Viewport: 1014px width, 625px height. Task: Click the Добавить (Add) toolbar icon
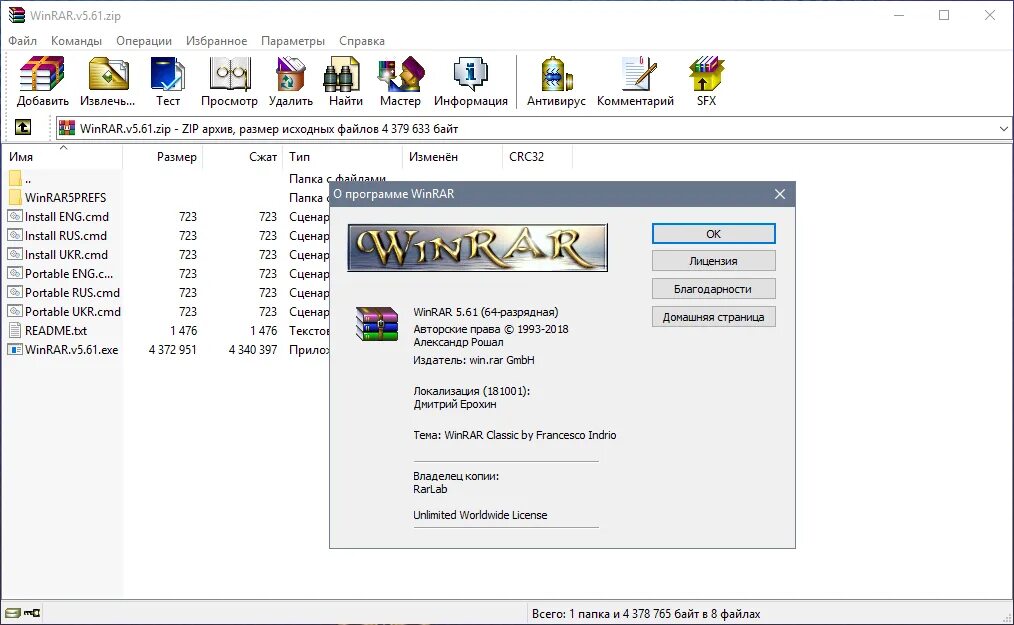click(41, 80)
